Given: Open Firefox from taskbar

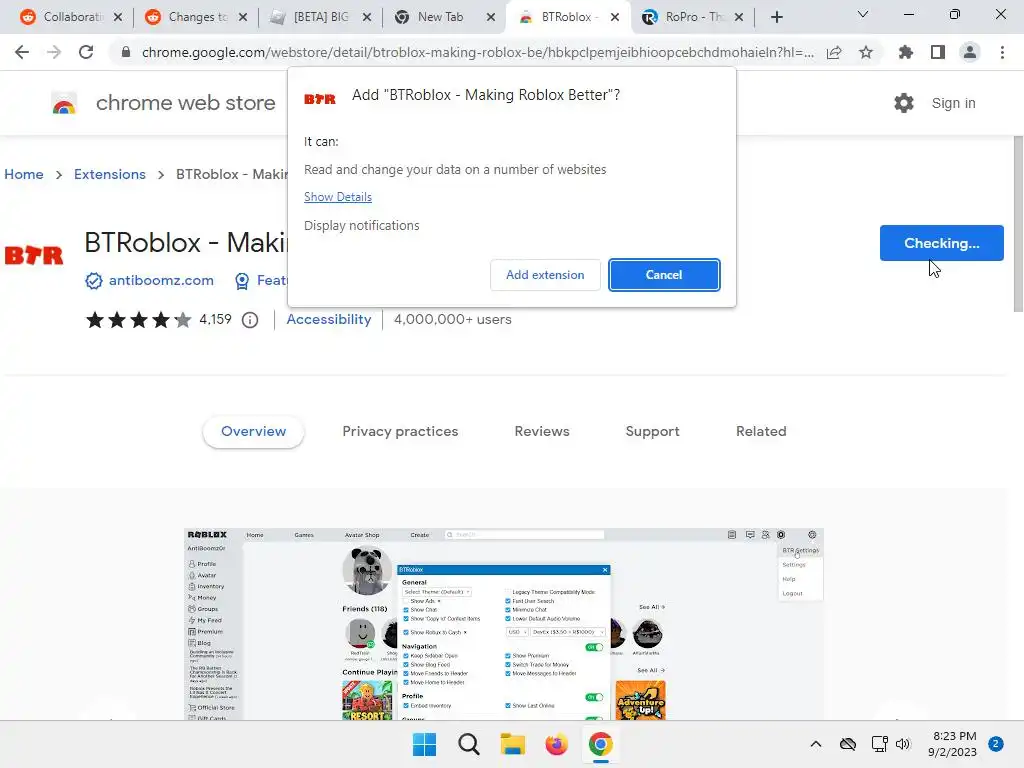Looking at the screenshot, I should (556, 744).
